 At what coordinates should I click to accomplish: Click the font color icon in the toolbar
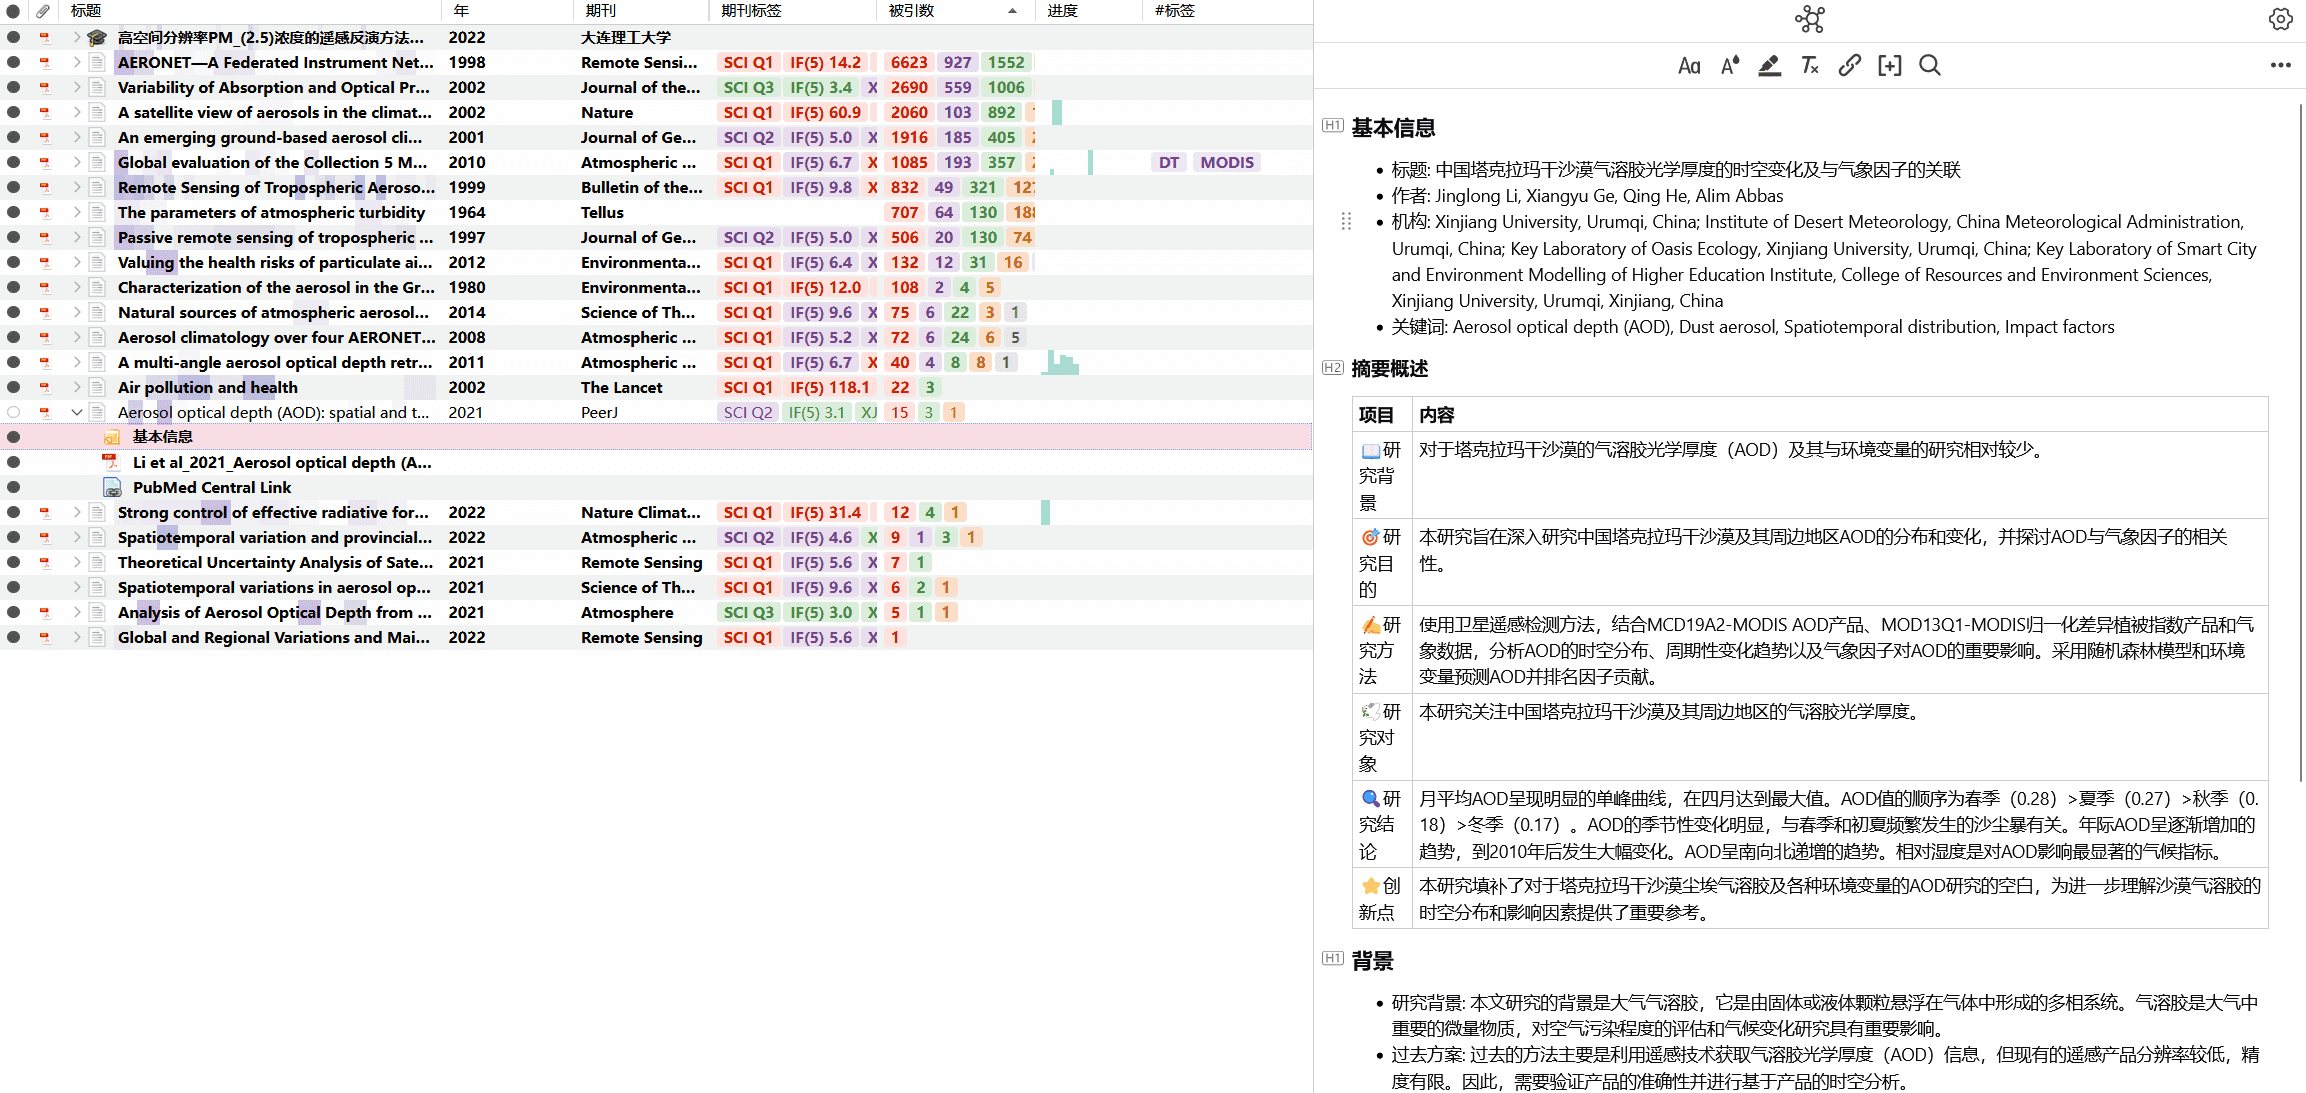pos(1729,65)
